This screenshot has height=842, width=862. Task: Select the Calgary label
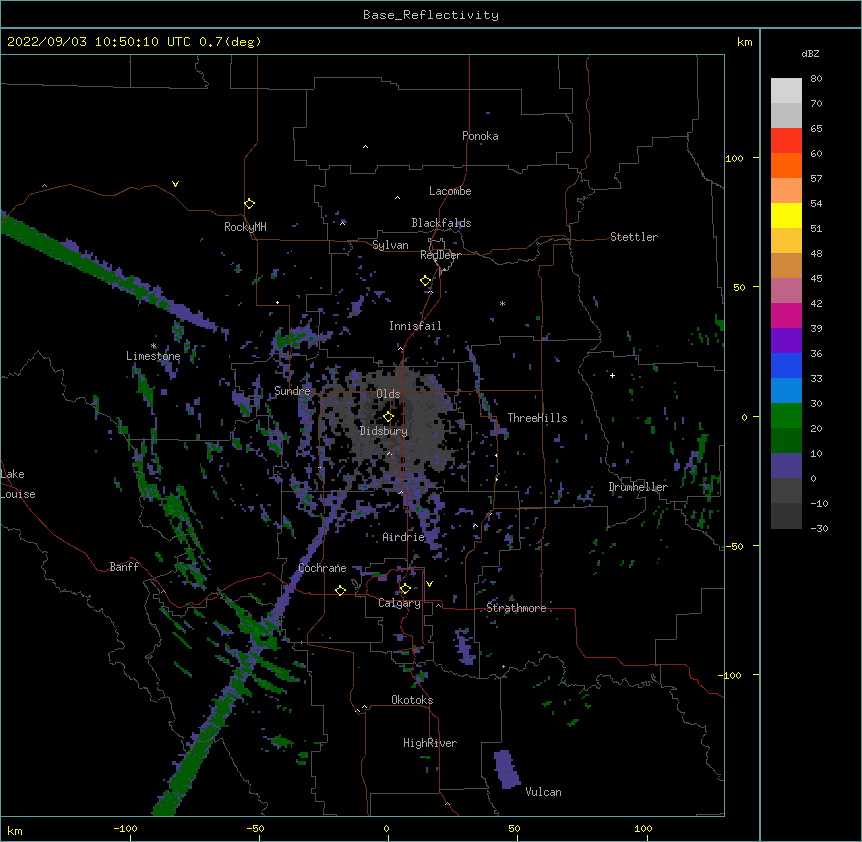399,603
